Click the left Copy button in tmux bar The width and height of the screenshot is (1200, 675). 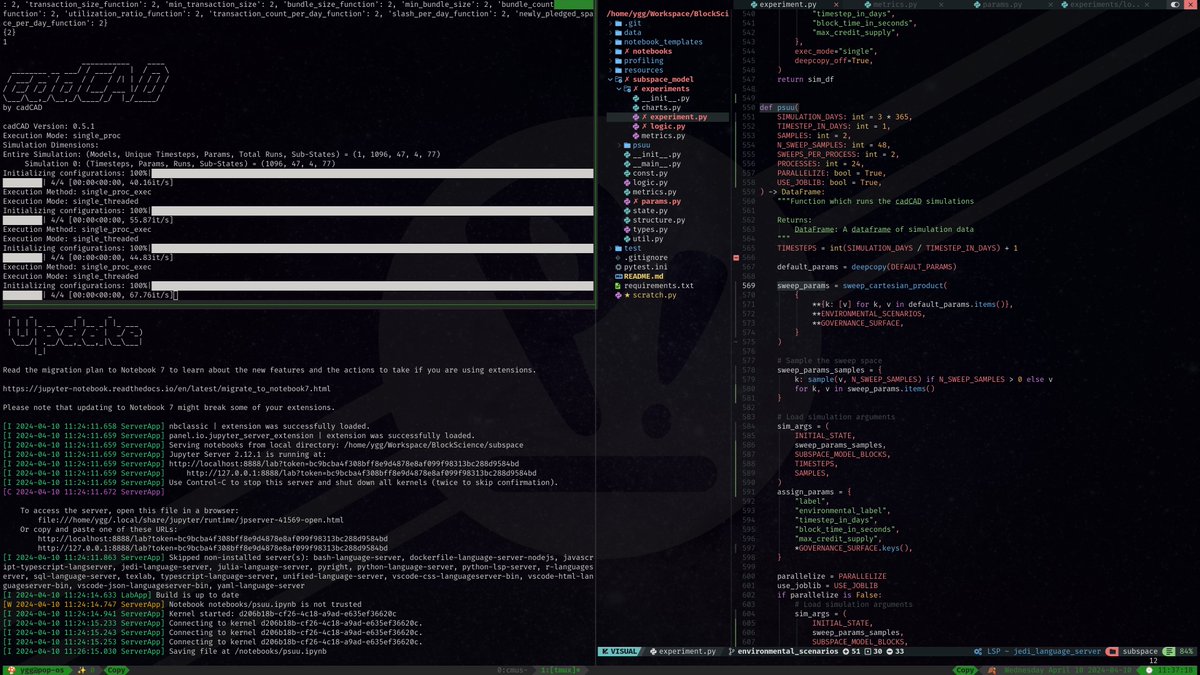point(116,670)
